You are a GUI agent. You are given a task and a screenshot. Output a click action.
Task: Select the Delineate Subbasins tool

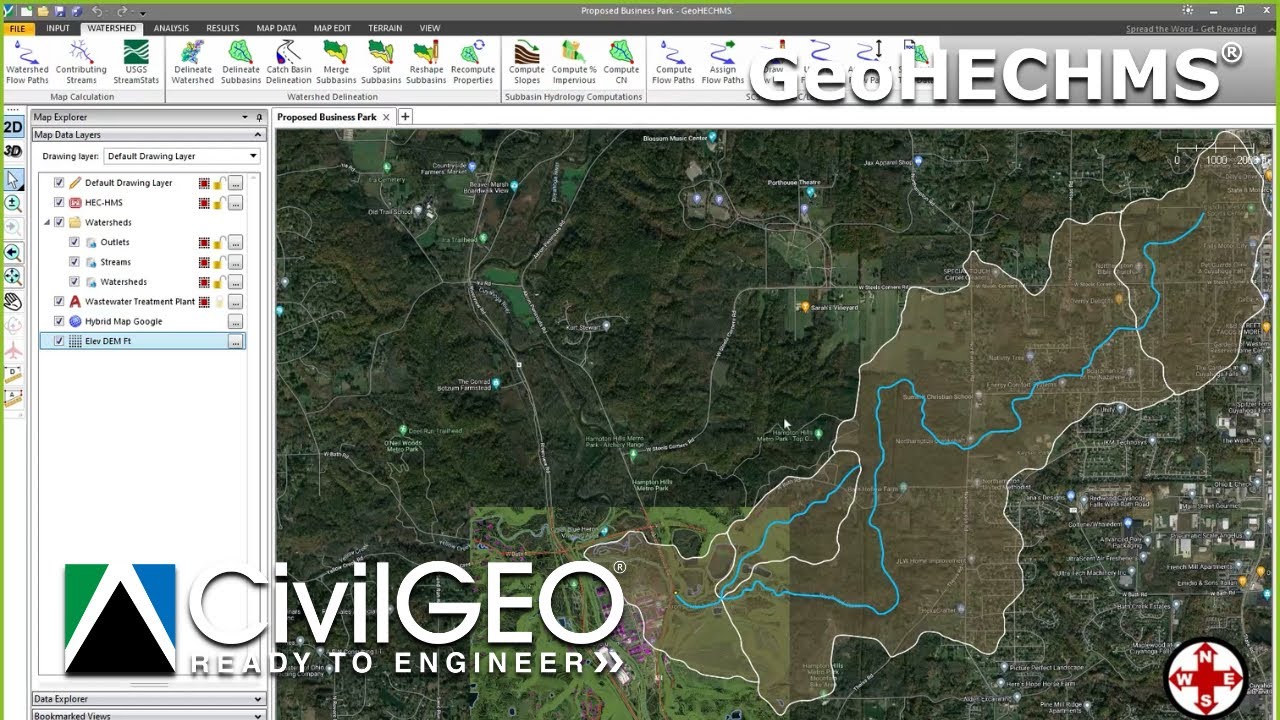tap(241, 62)
